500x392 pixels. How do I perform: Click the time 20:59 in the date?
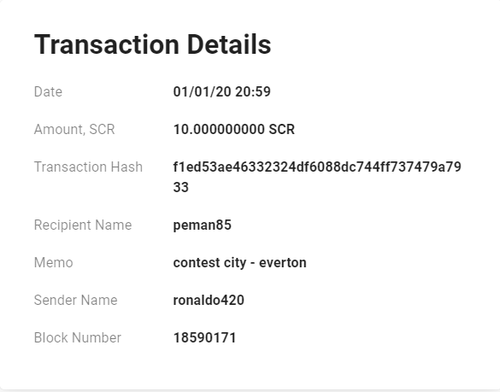(253, 92)
